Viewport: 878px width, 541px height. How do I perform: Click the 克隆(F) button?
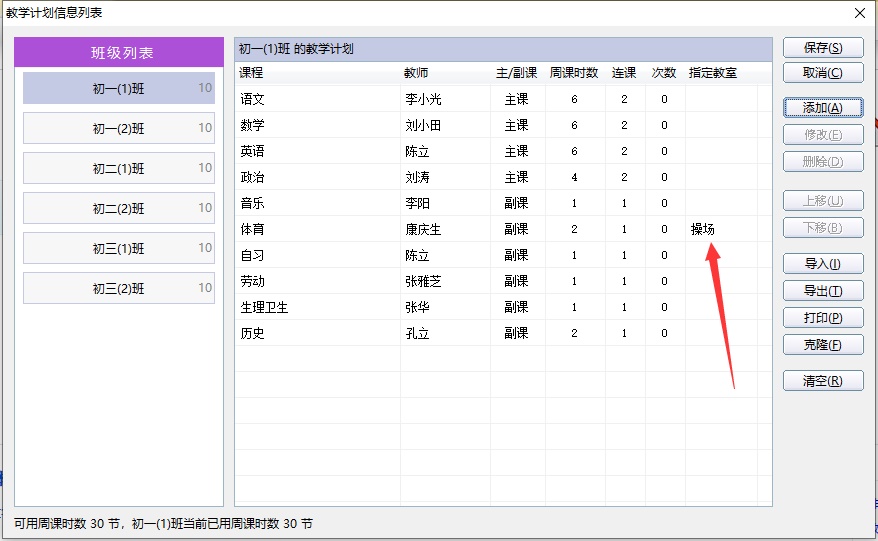click(x=823, y=344)
